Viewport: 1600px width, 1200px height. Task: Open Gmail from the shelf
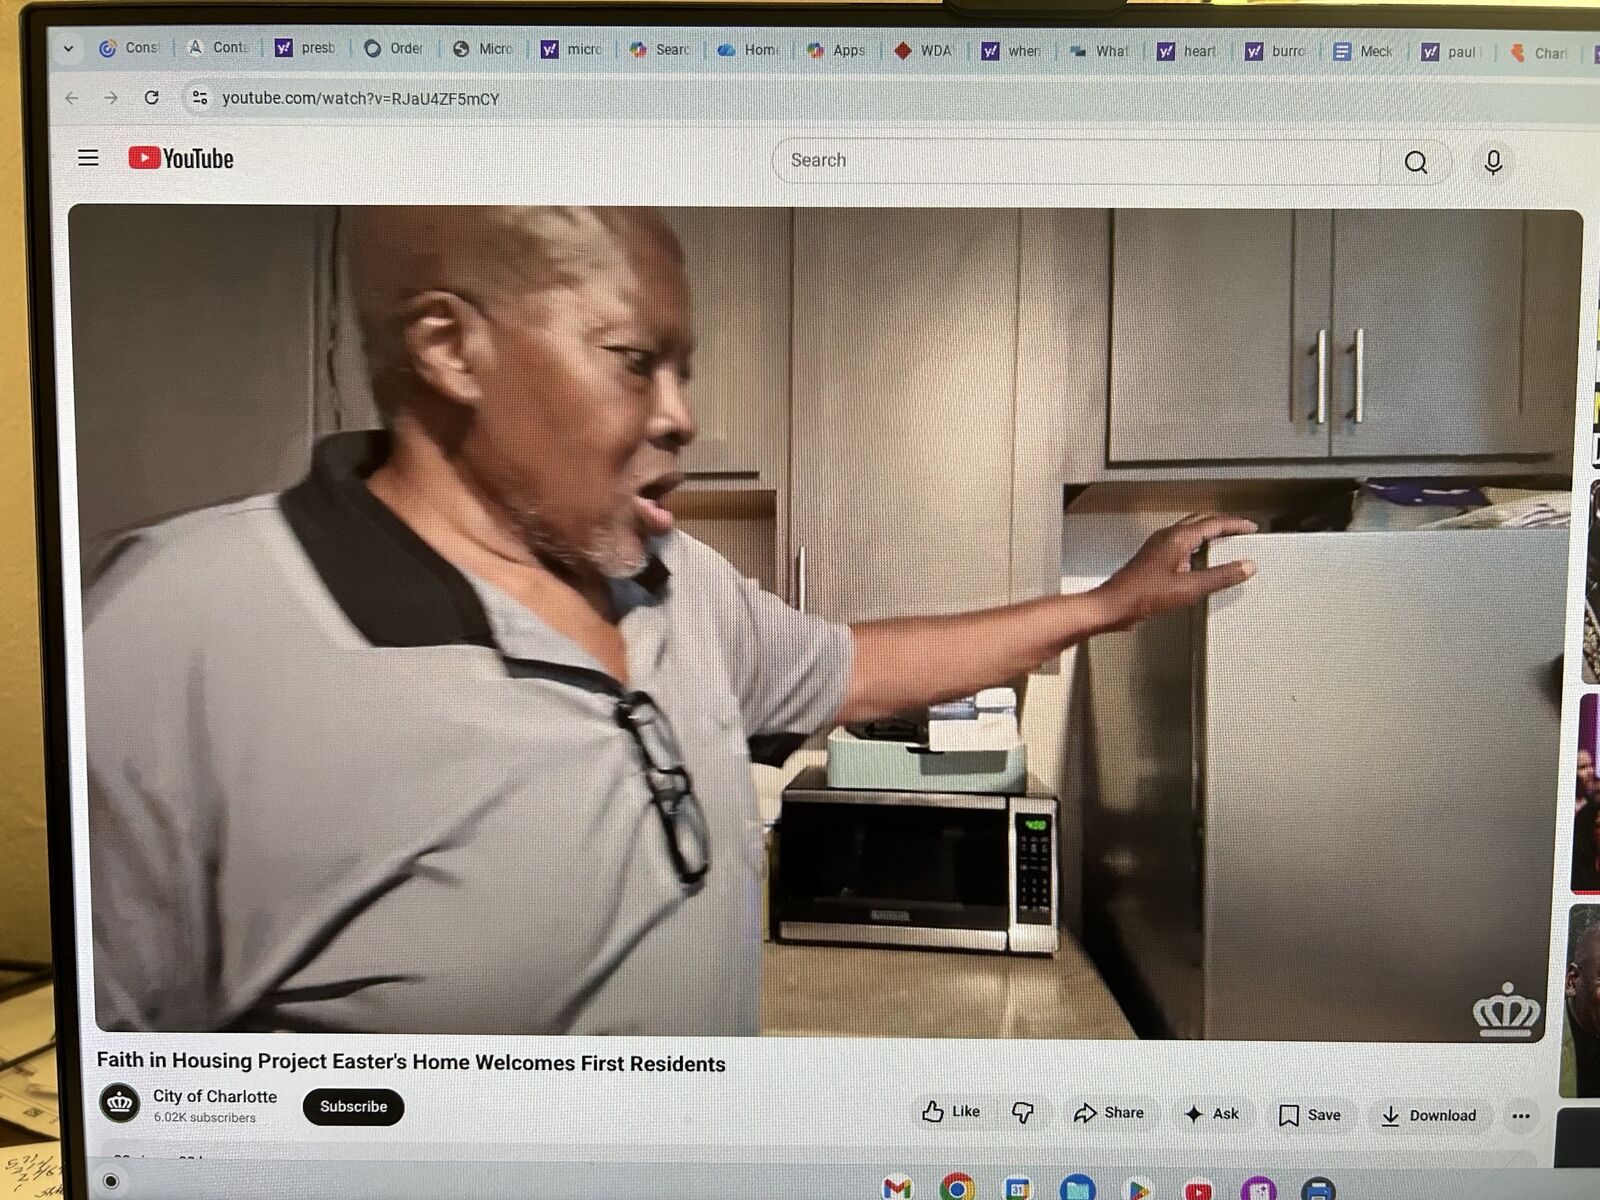click(898, 1187)
